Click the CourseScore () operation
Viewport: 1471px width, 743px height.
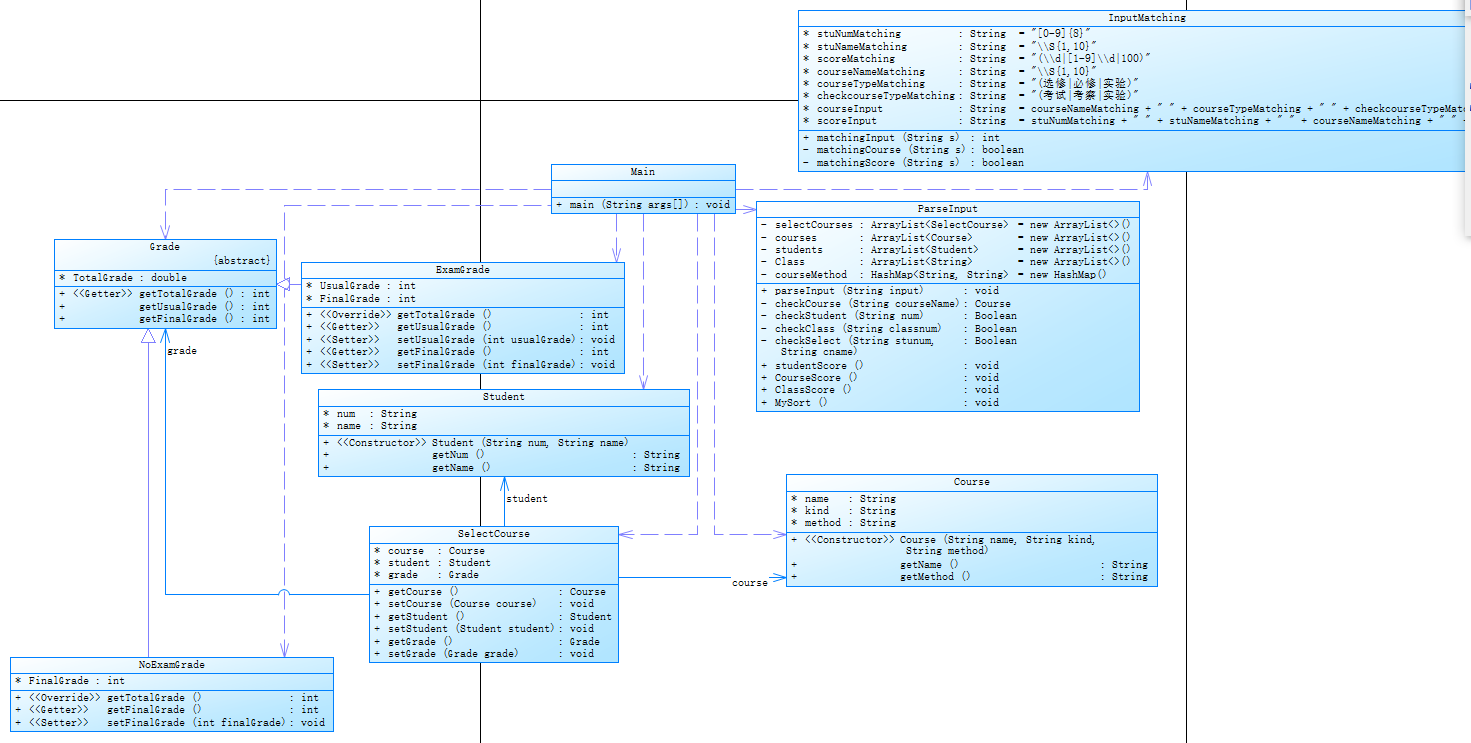click(880, 378)
